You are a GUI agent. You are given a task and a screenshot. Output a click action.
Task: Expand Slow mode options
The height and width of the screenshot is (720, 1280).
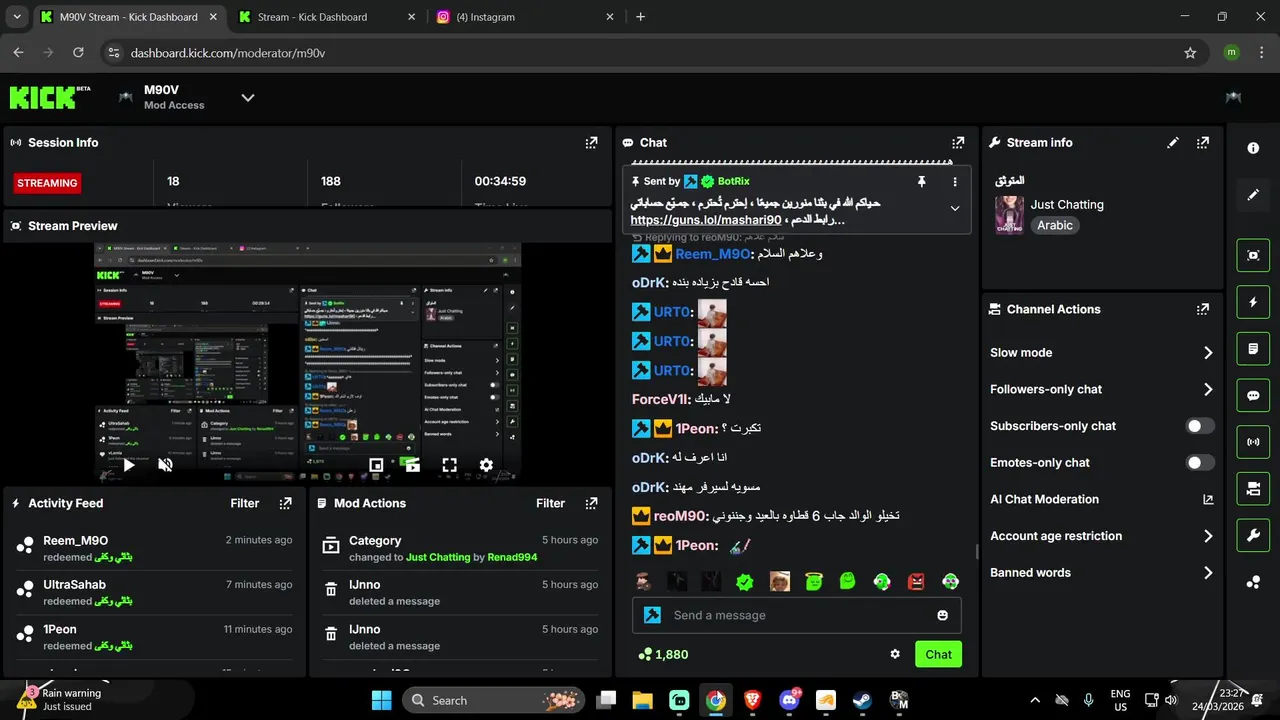[x=1208, y=353]
